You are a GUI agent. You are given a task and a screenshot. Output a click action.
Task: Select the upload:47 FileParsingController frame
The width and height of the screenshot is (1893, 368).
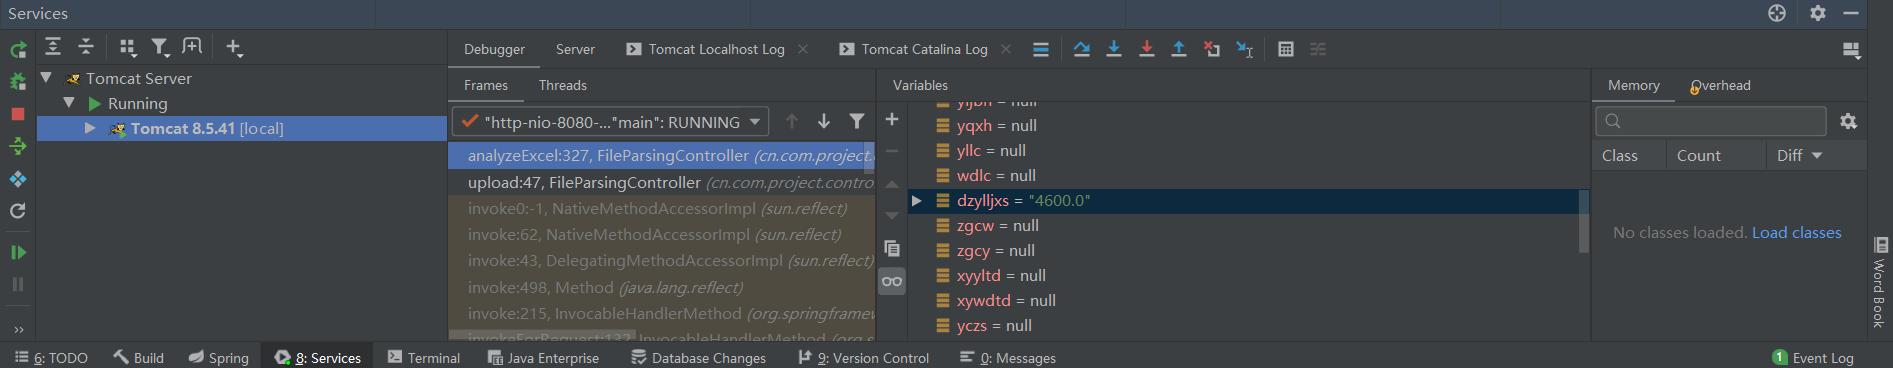click(662, 182)
